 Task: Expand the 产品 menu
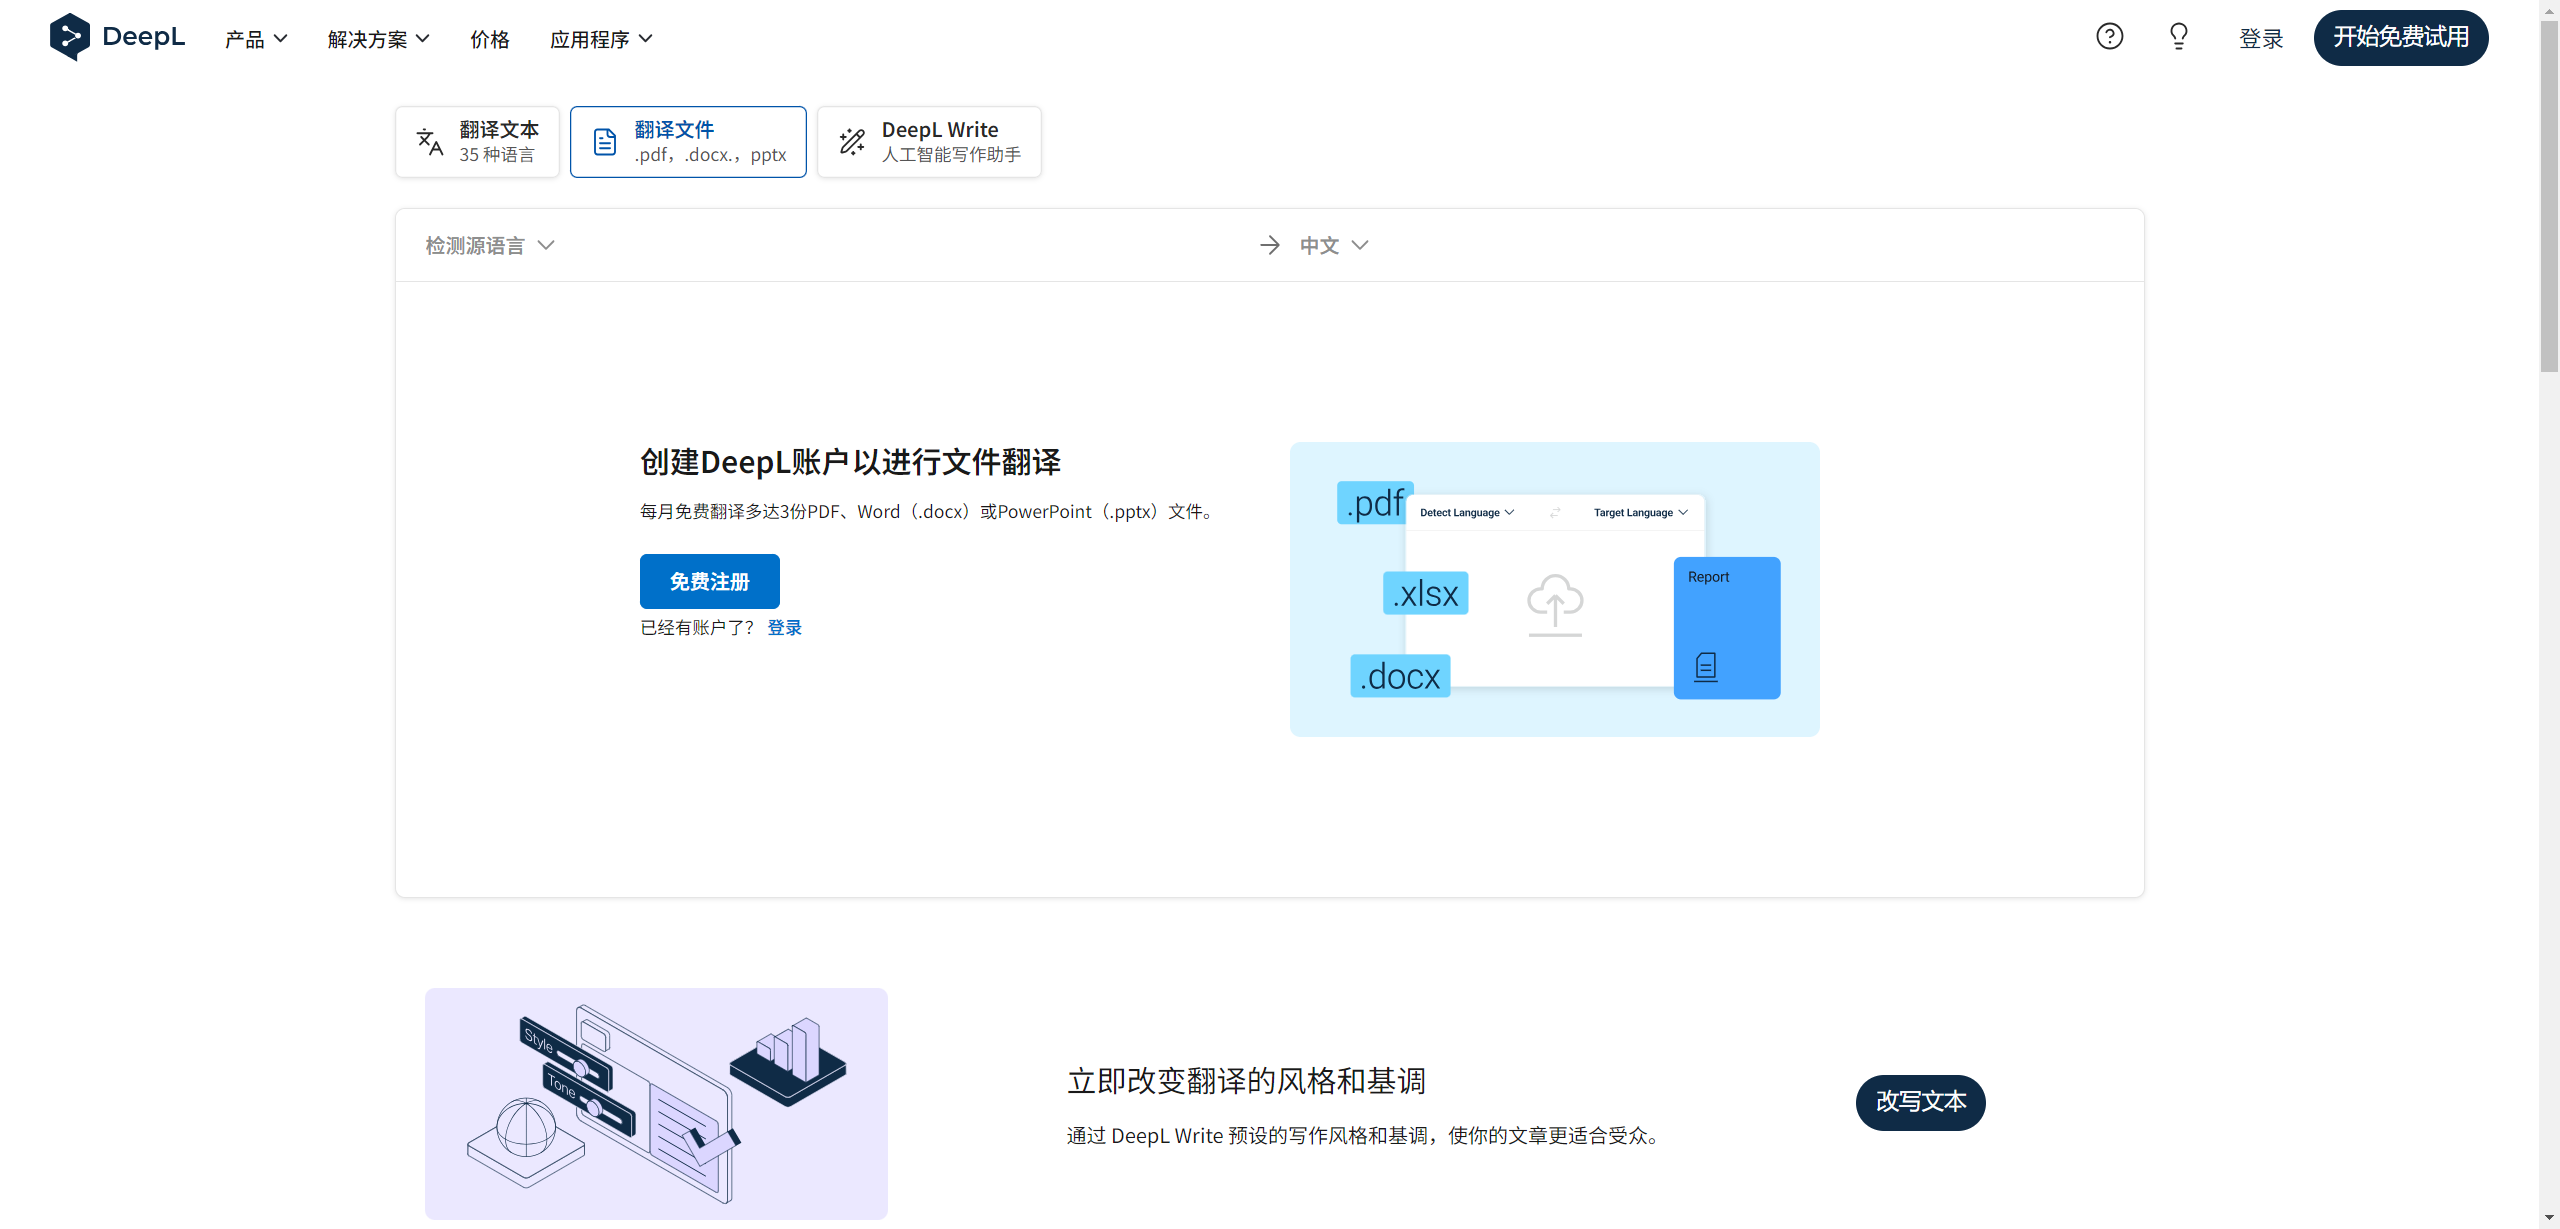256,39
